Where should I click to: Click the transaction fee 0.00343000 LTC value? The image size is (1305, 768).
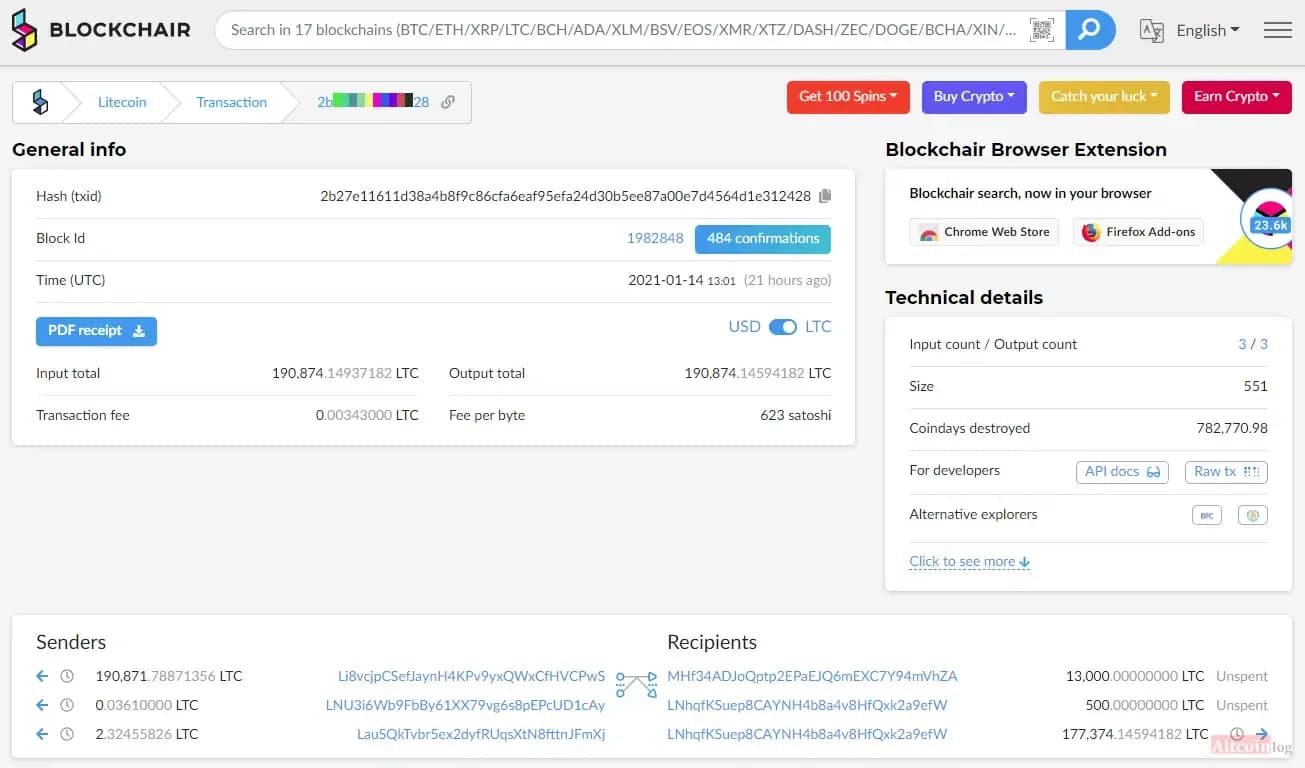367,415
